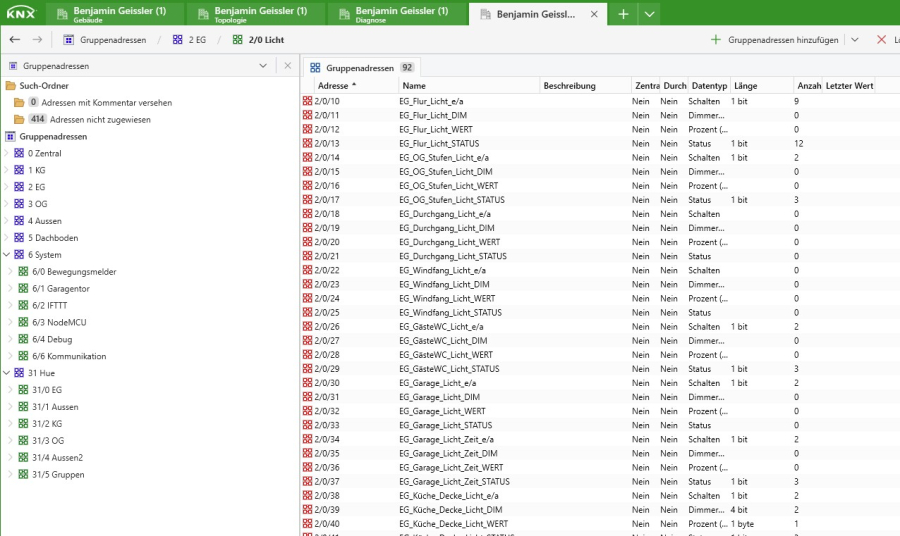This screenshot has width=900, height=536.
Task: Open the tab list dropdown arrow
Action: 649,14
